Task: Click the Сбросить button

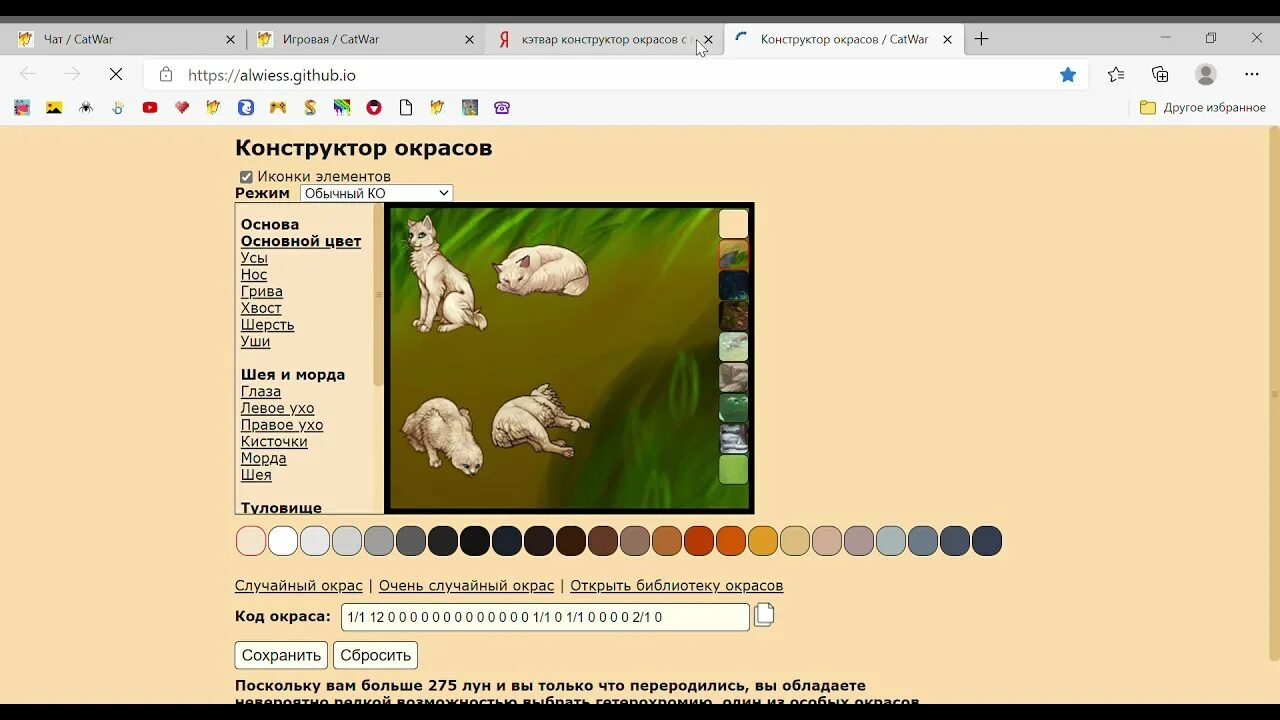Action: tap(375, 655)
